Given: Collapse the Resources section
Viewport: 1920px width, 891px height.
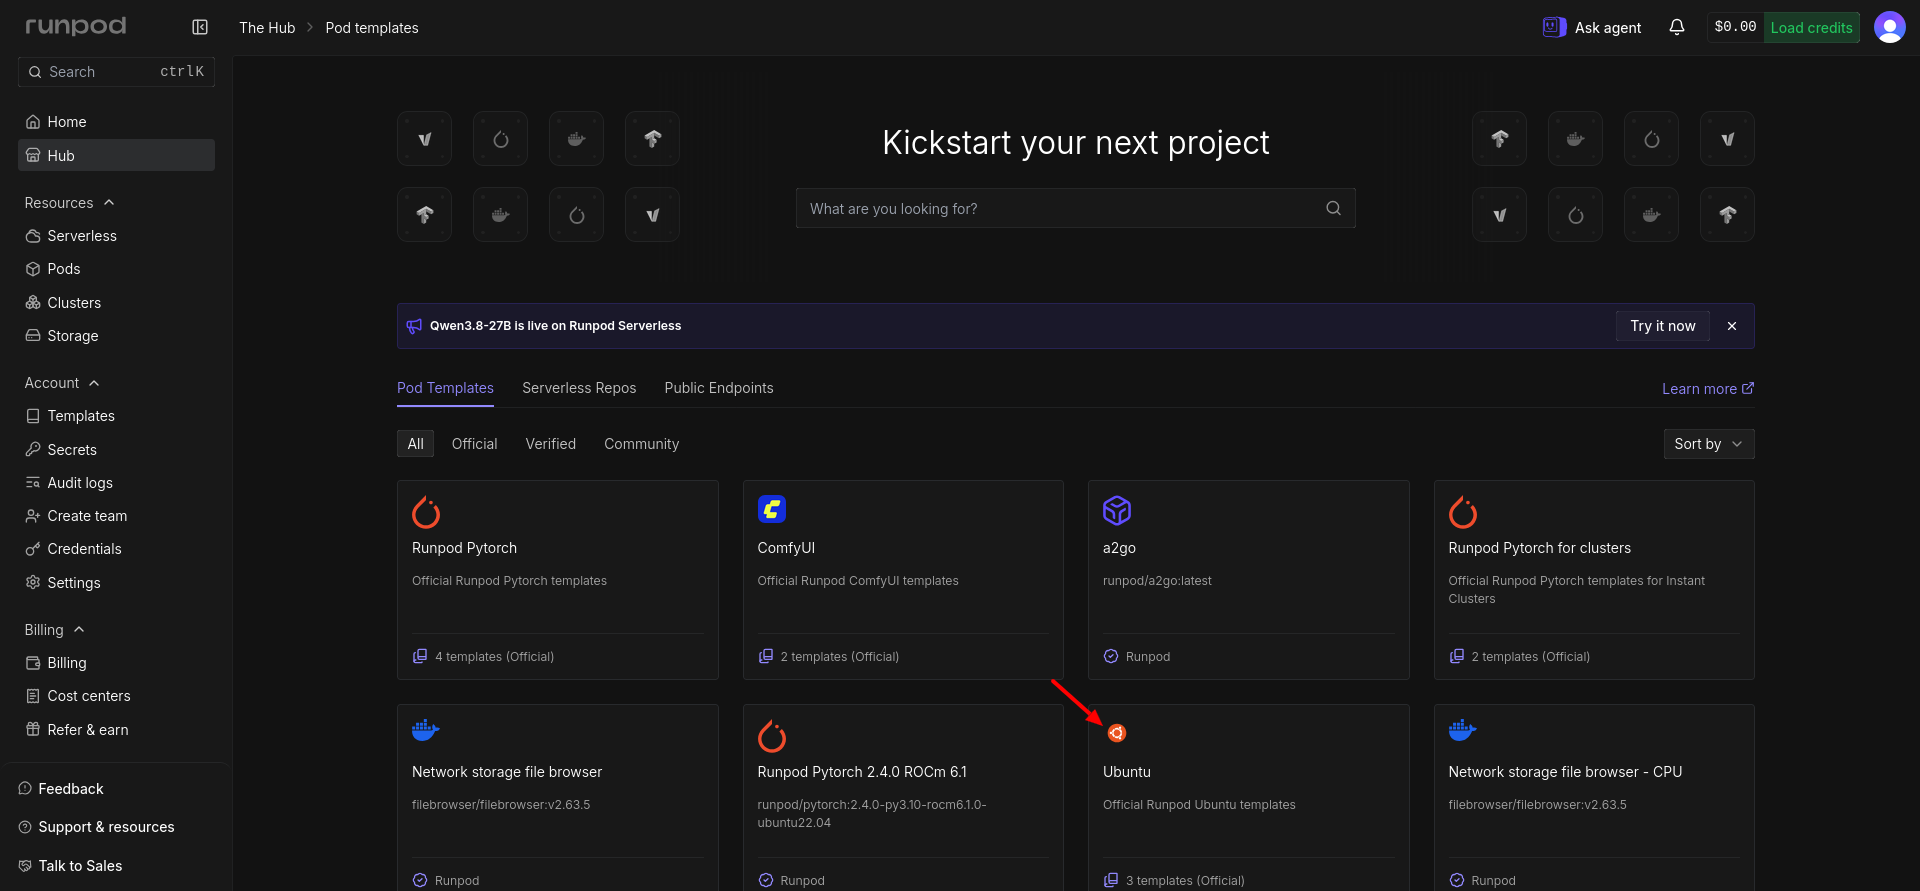Looking at the screenshot, I should (69, 203).
